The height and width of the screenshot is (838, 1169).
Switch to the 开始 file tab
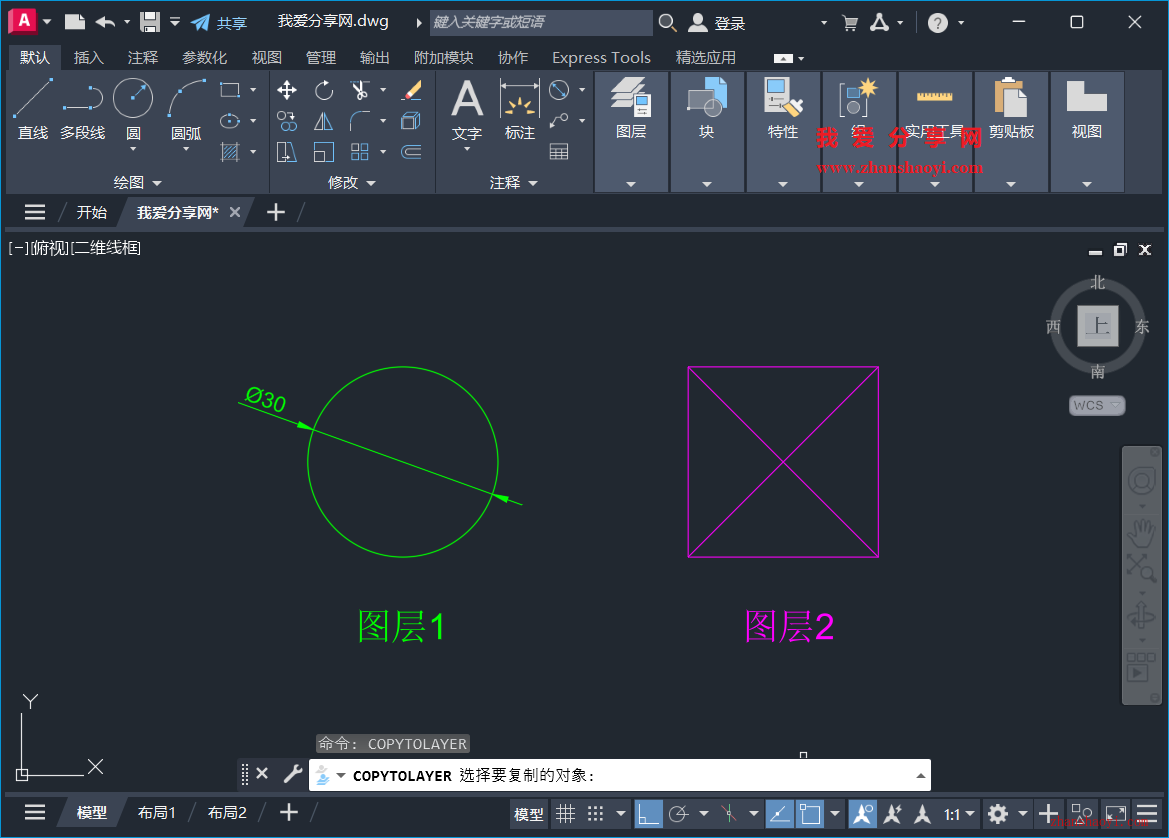92,212
